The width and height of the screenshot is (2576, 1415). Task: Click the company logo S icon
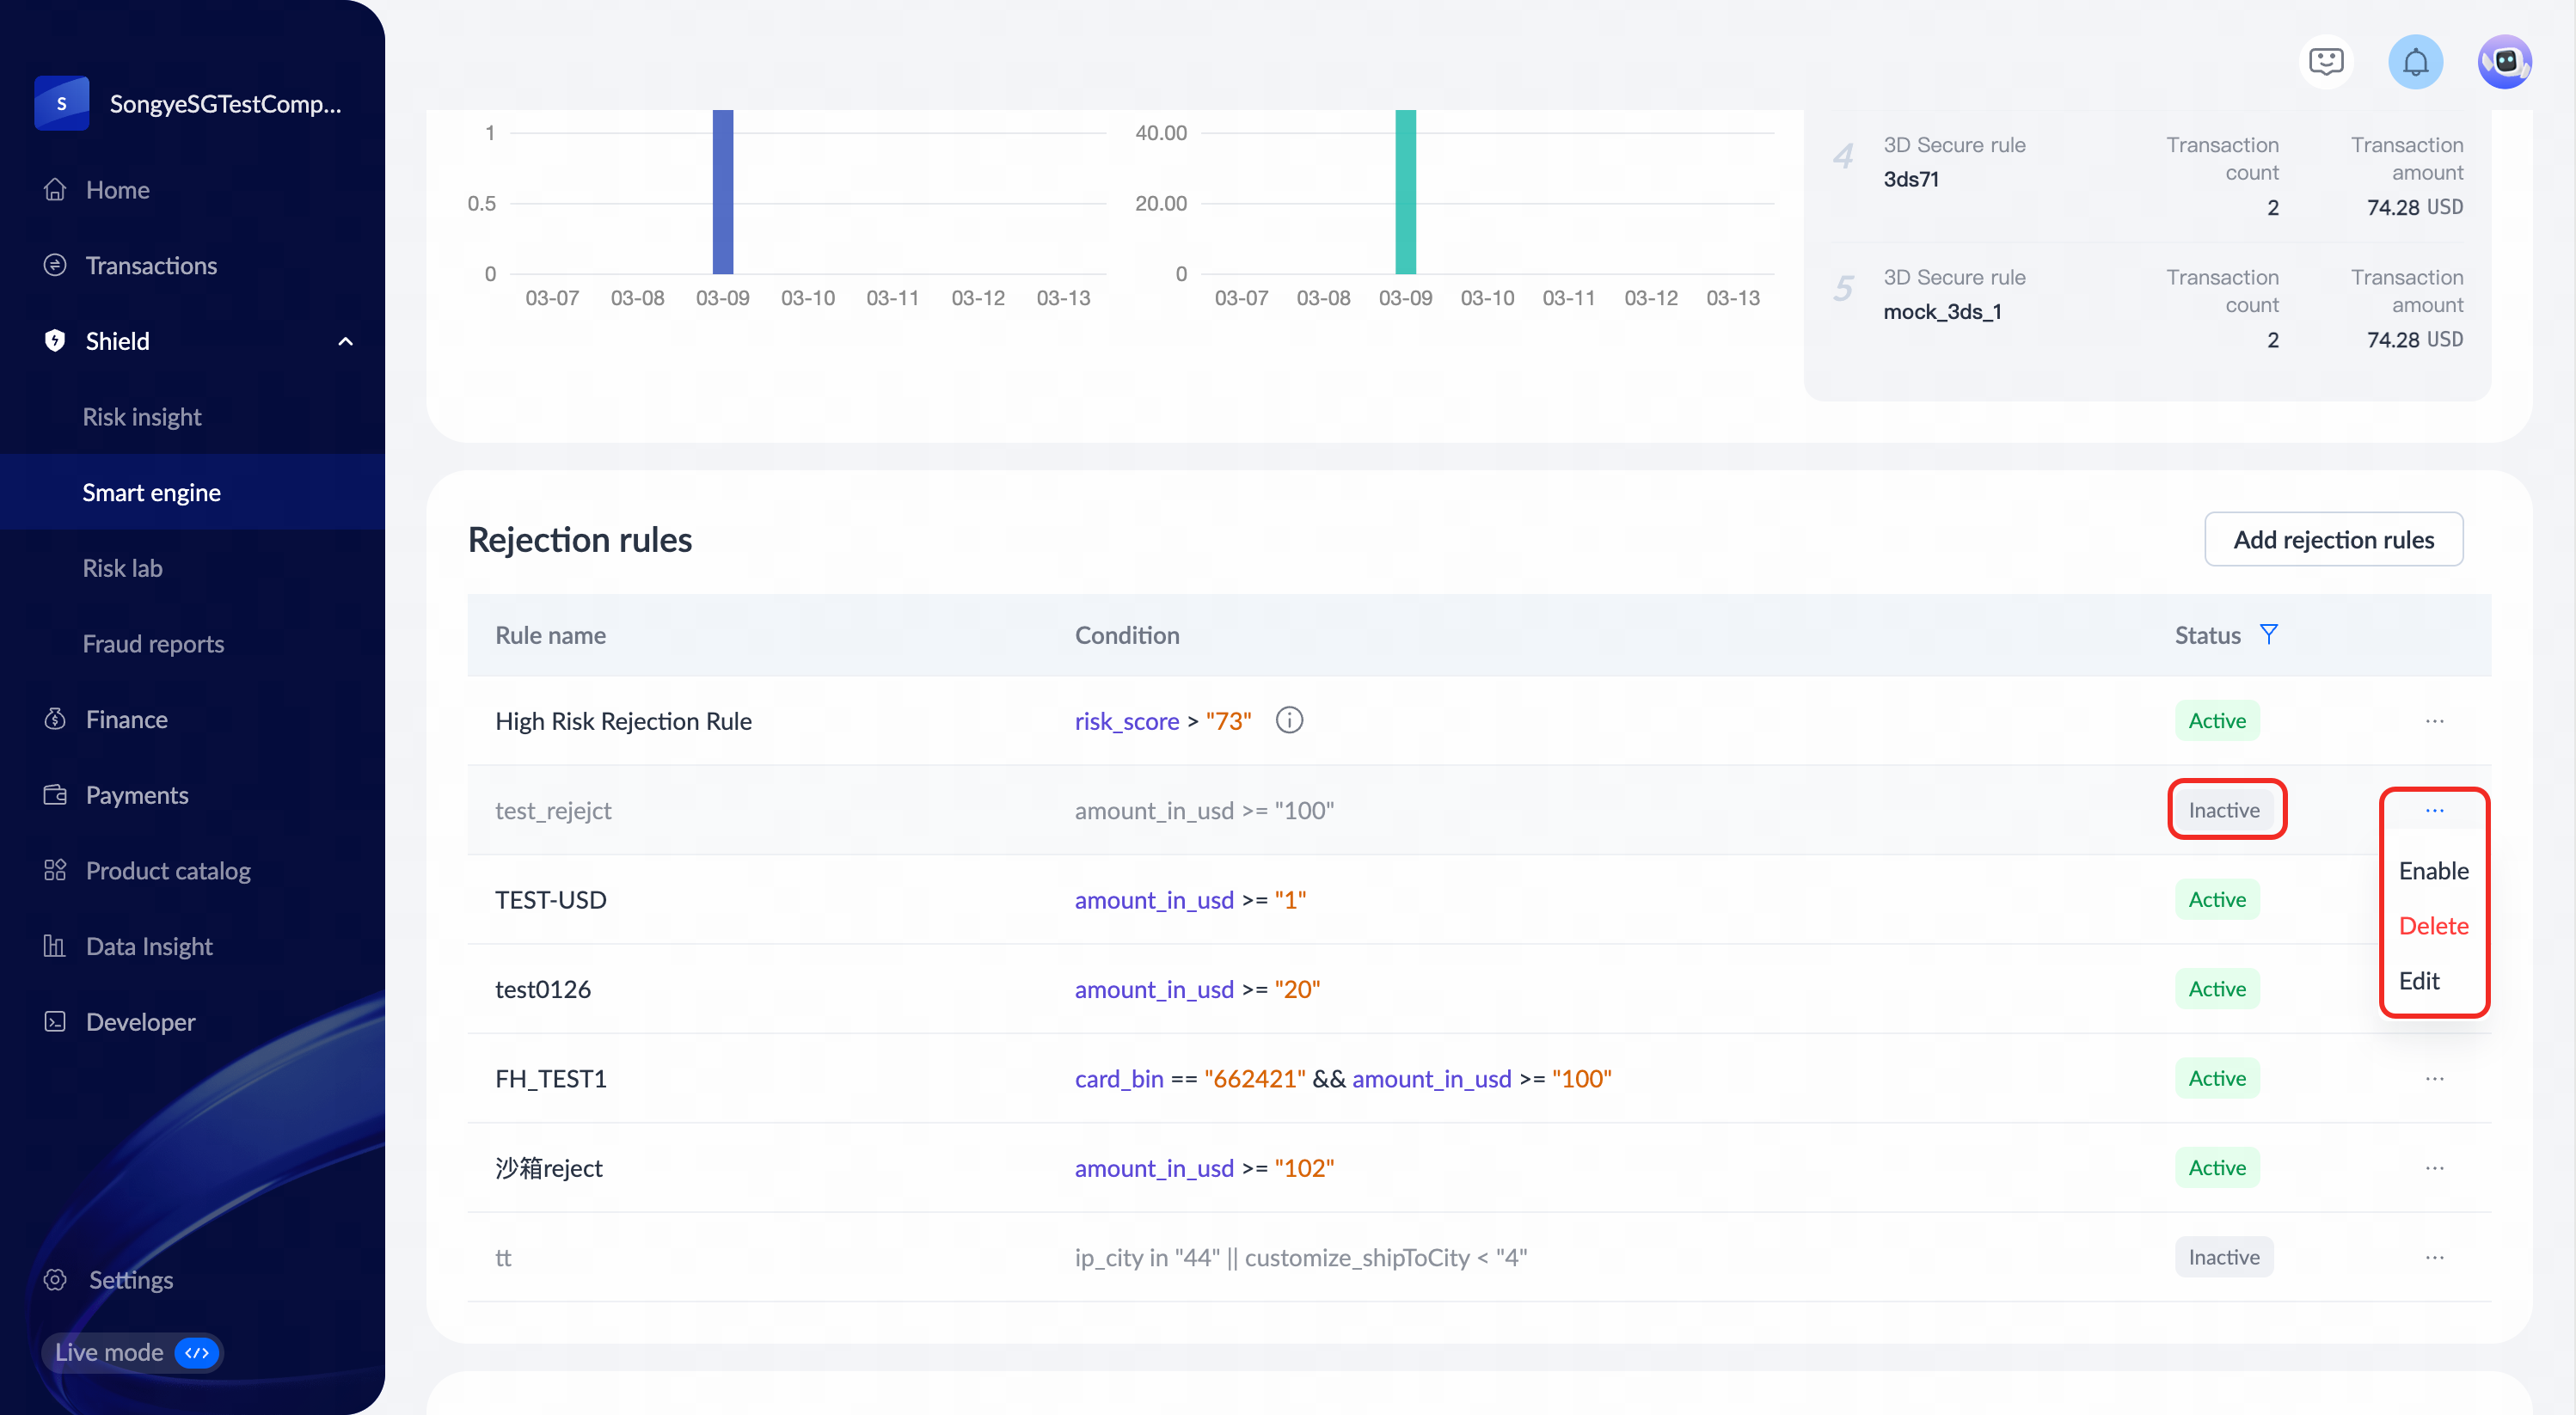[x=62, y=103]
